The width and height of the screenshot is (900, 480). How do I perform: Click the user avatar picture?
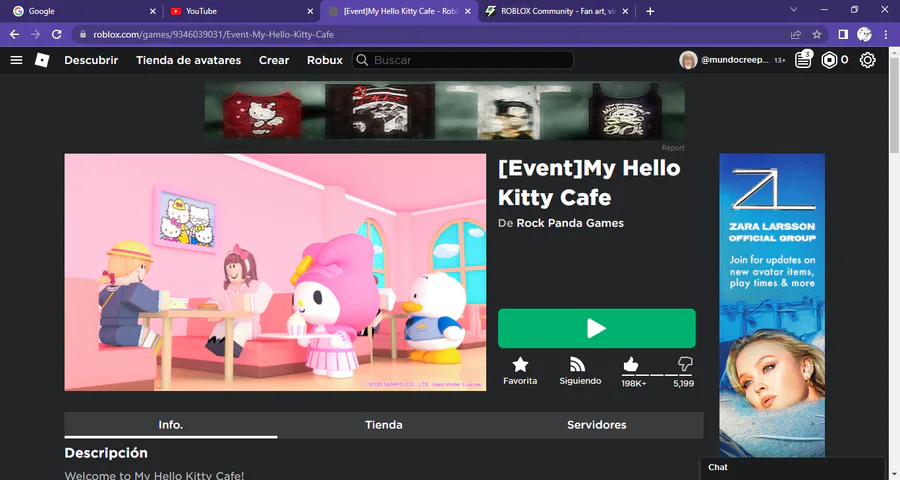tap(688, 60)
